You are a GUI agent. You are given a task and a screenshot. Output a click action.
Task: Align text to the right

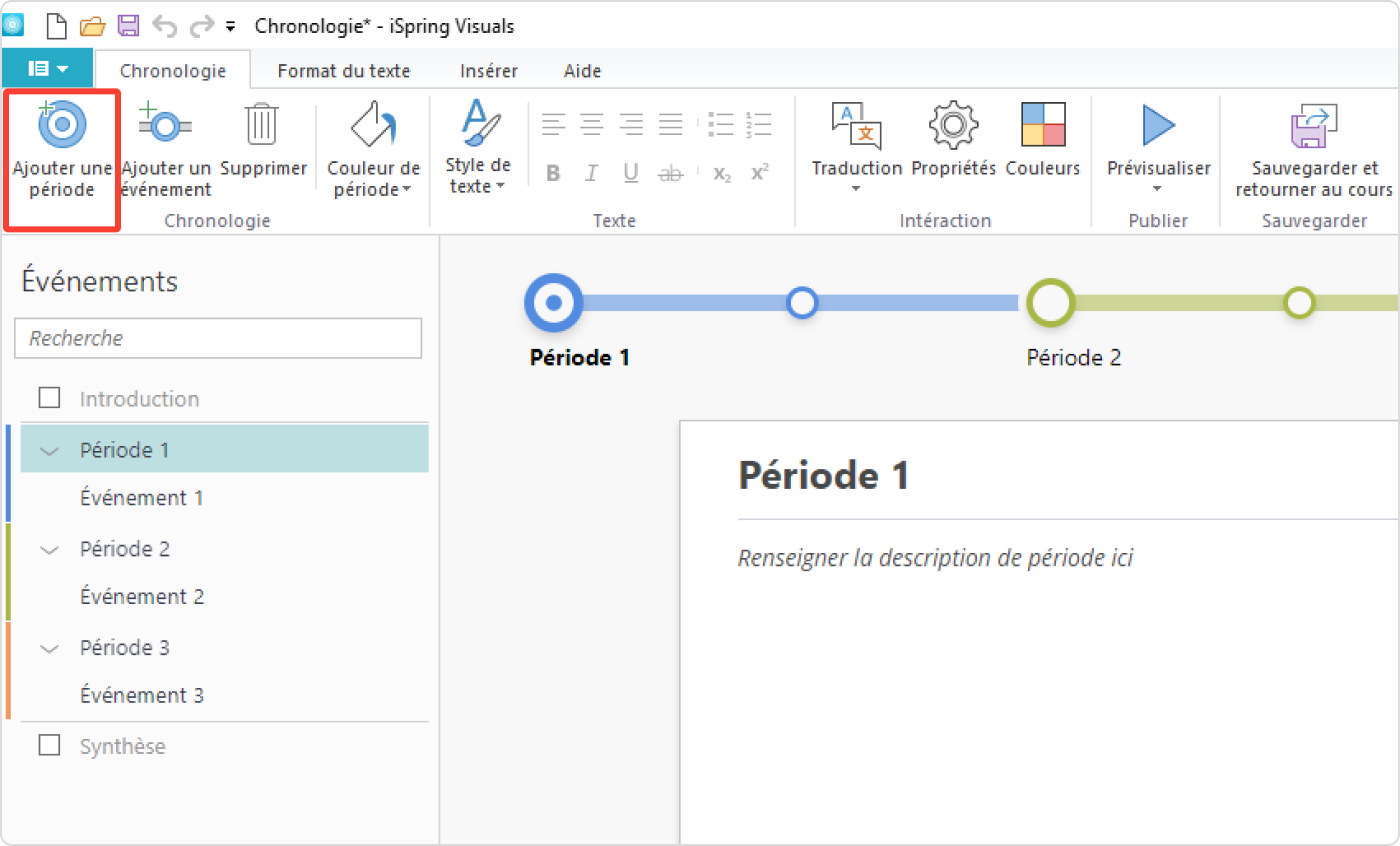tap(631, 124)
